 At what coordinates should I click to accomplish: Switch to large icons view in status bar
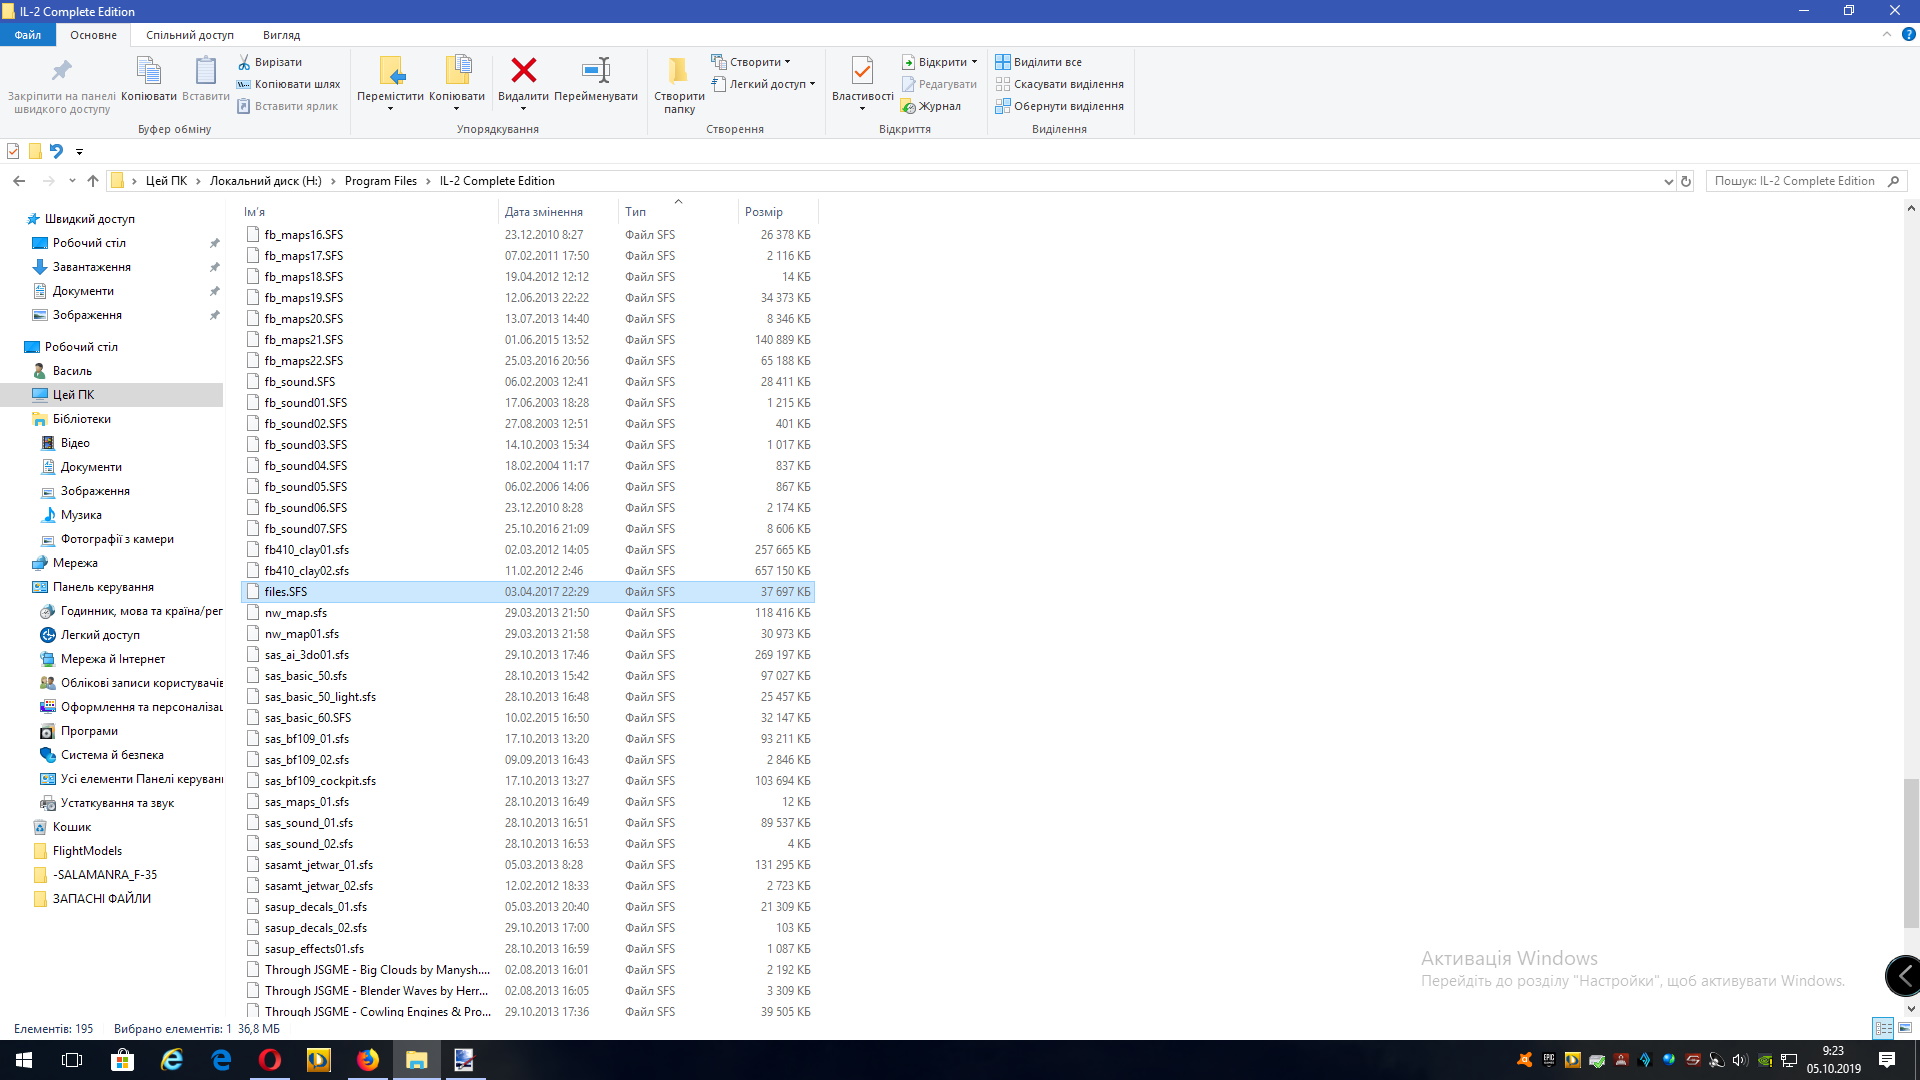pyautogui.click(x=1905, y=1028)
